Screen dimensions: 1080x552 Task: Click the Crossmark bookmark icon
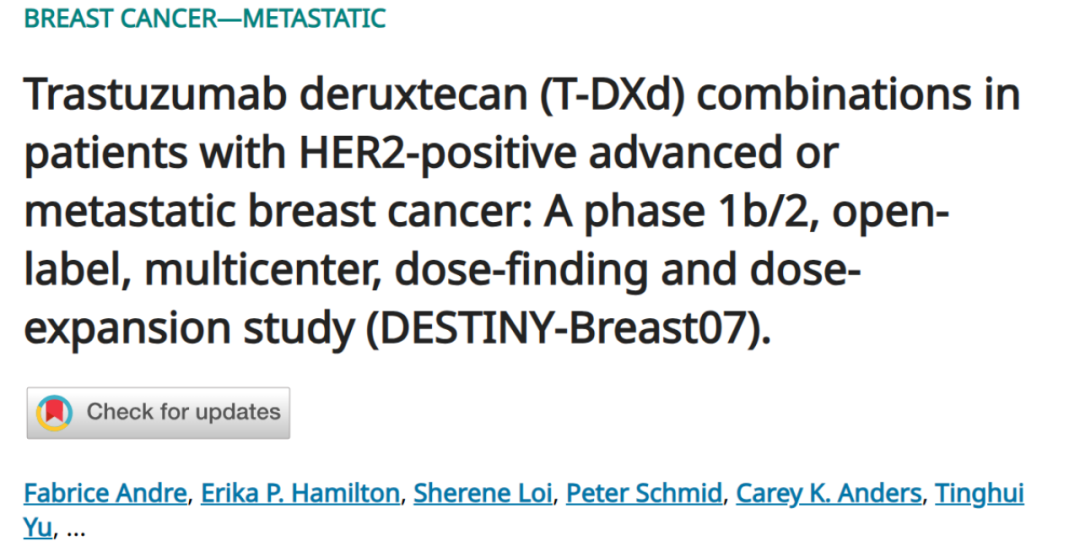[54, 413]
